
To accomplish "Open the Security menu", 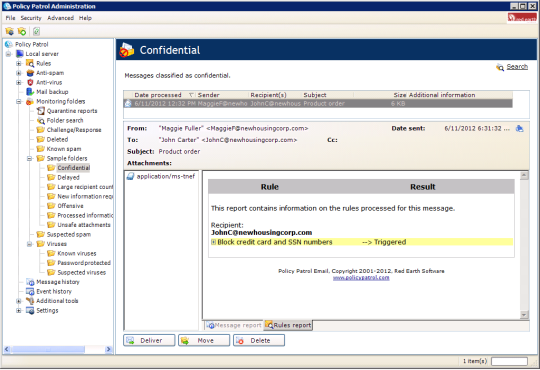I will (31, 18).
